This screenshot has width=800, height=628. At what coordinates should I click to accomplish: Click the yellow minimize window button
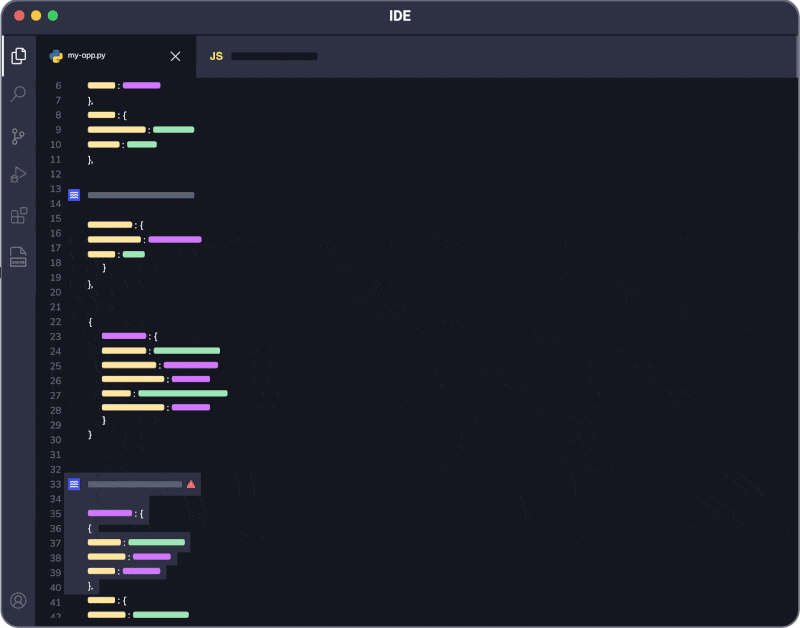pos(36,16)
